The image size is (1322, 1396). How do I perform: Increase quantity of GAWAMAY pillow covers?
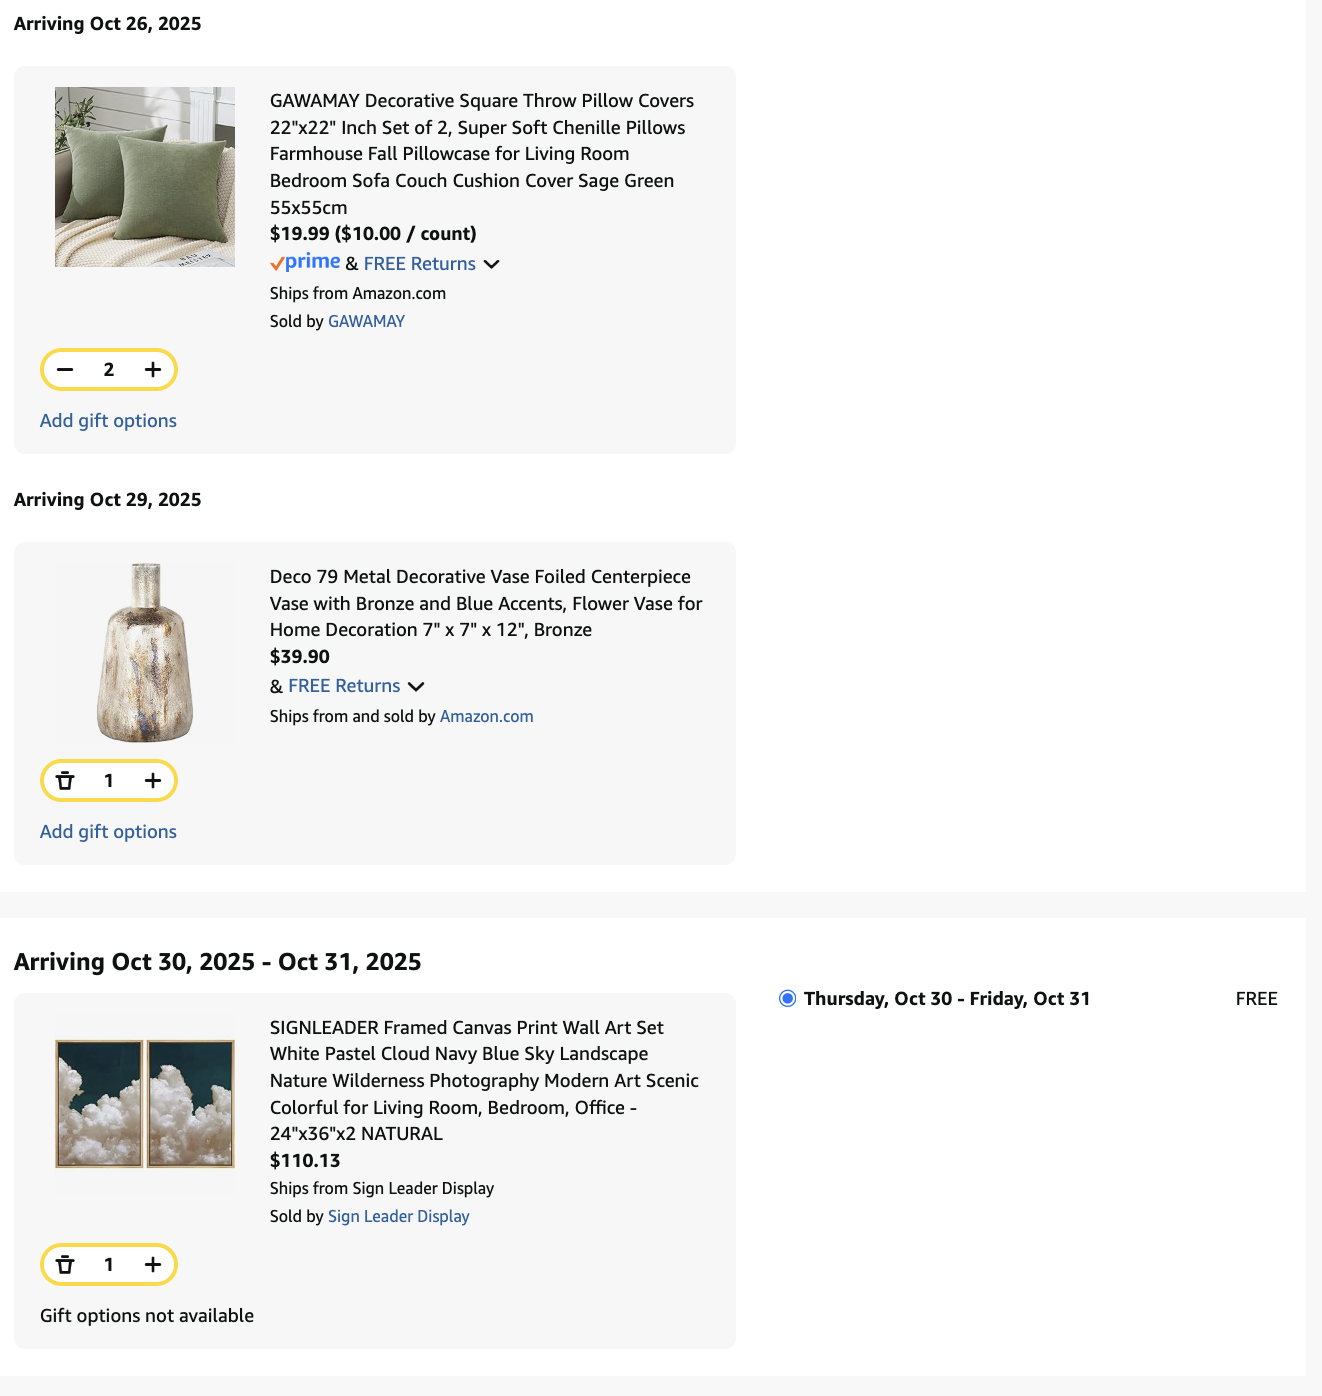coord(153,369)
